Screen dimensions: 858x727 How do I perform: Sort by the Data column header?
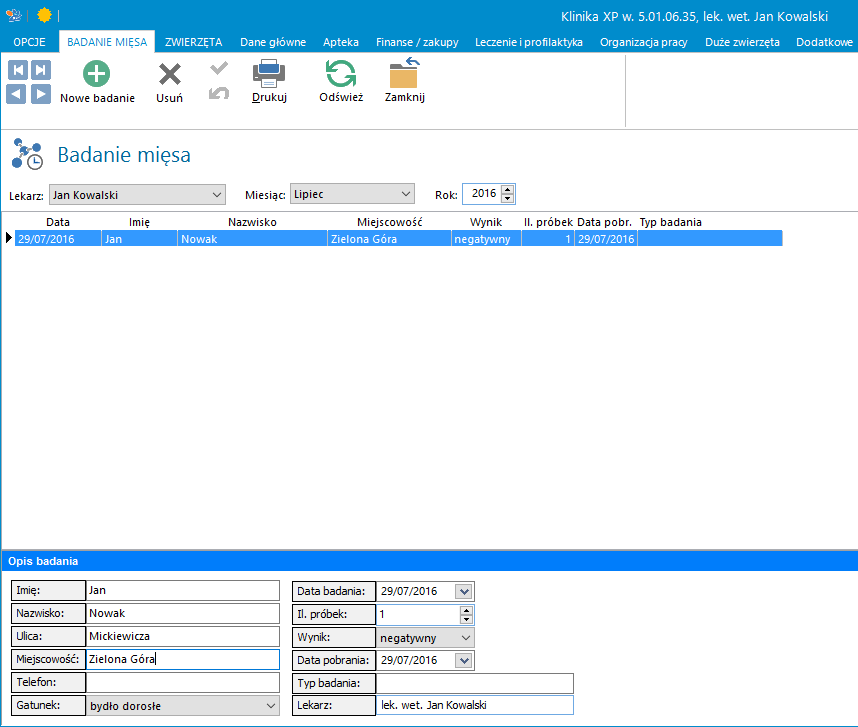57,222
